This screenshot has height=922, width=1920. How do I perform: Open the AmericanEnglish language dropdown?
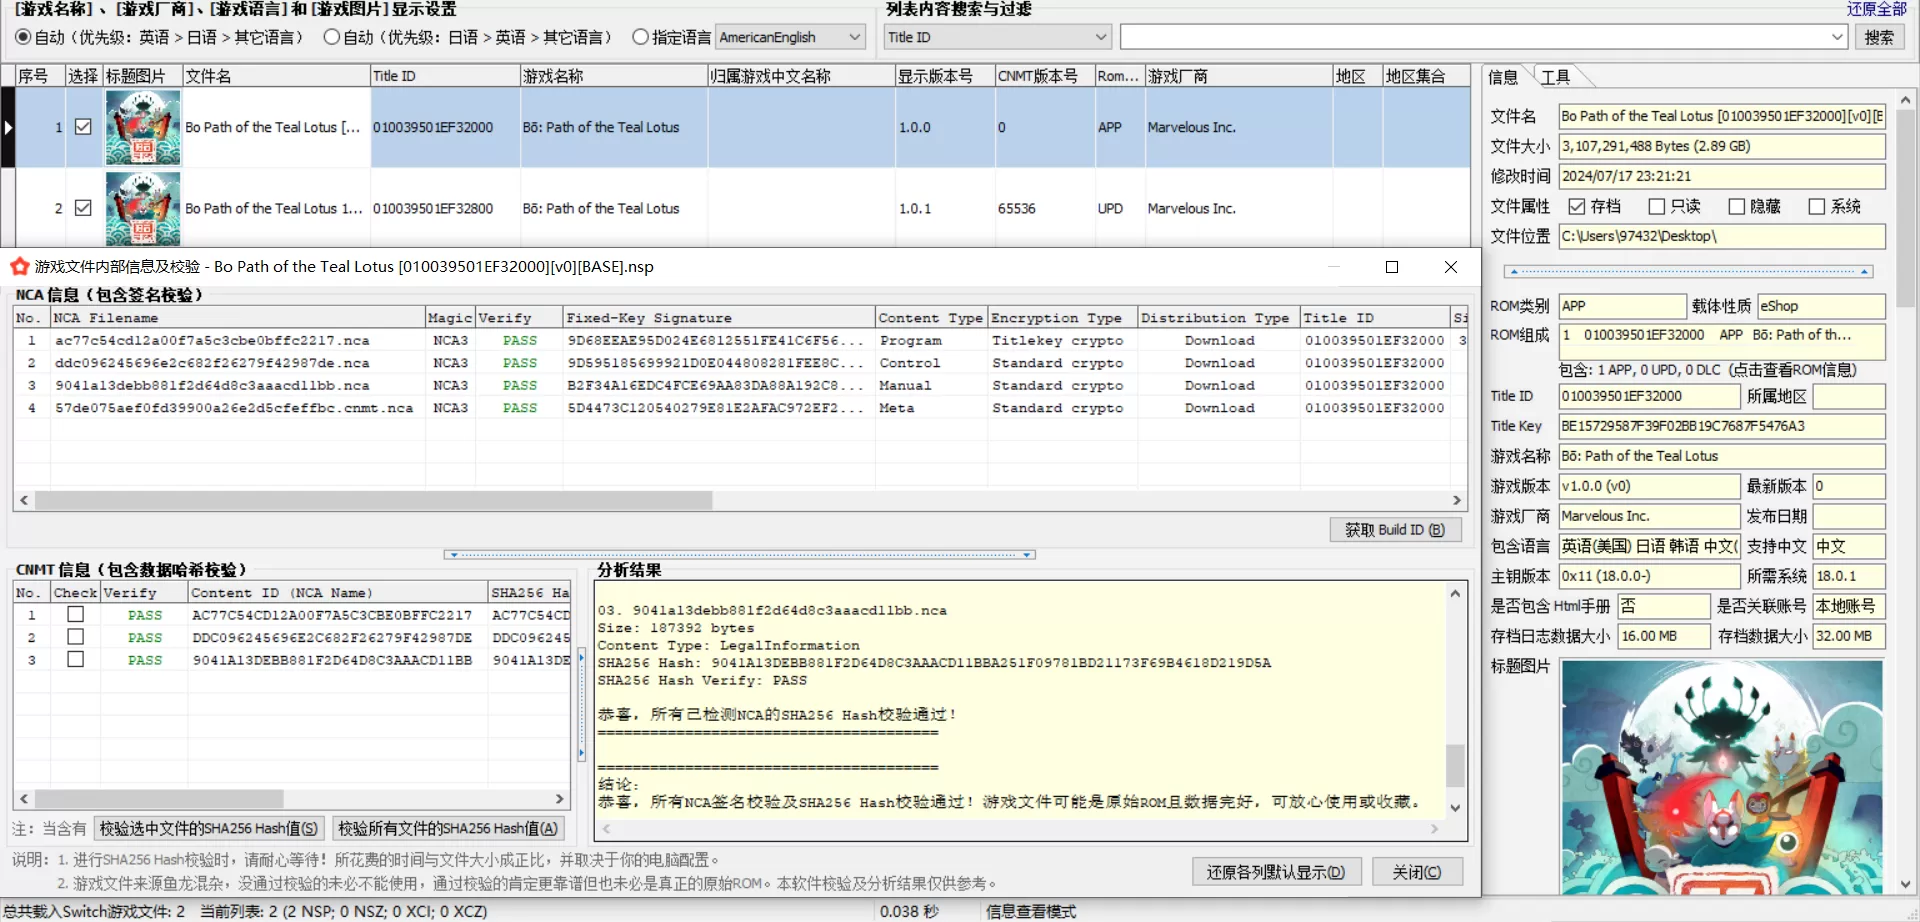(x=854, y=37)
